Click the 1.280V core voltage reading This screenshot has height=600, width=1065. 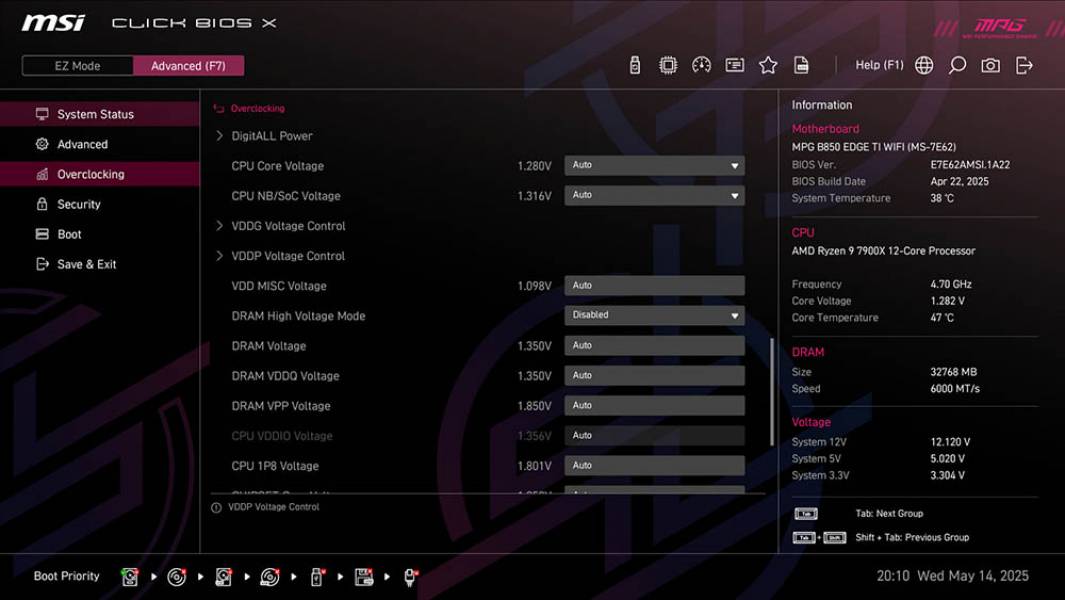click(x=534, y=166)
